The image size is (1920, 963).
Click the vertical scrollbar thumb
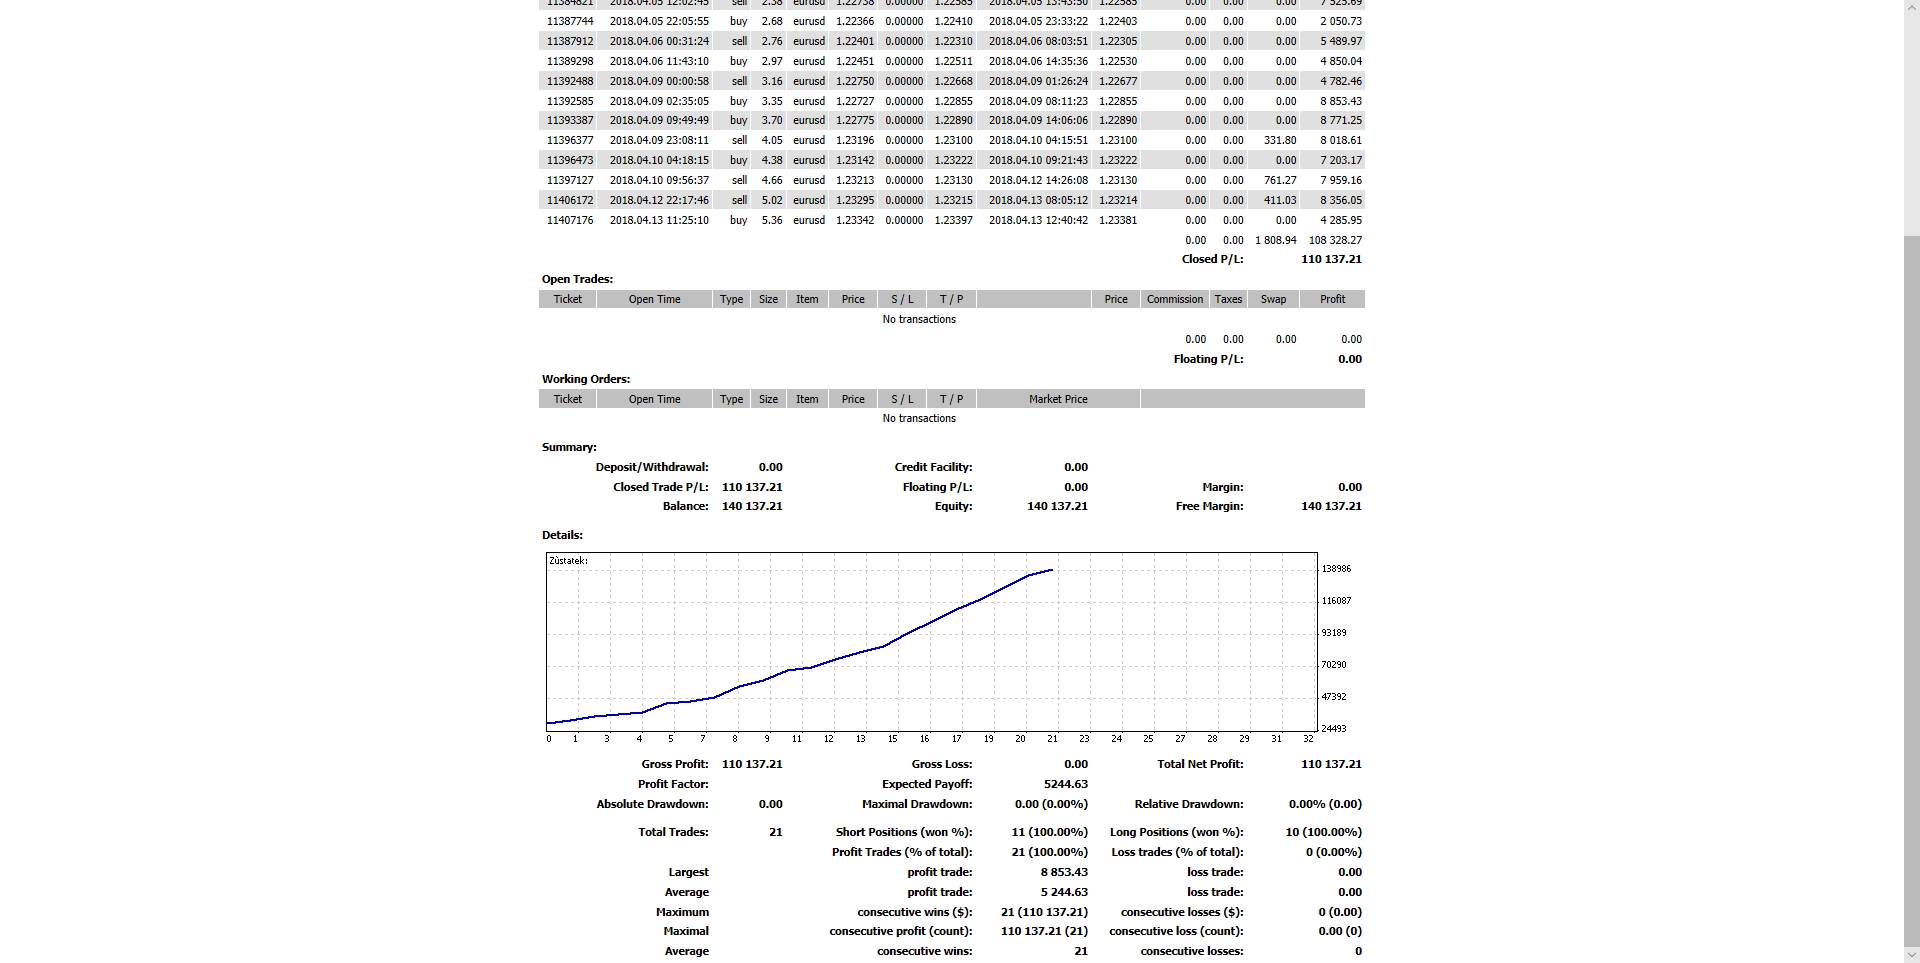[x=1911, y=592]
